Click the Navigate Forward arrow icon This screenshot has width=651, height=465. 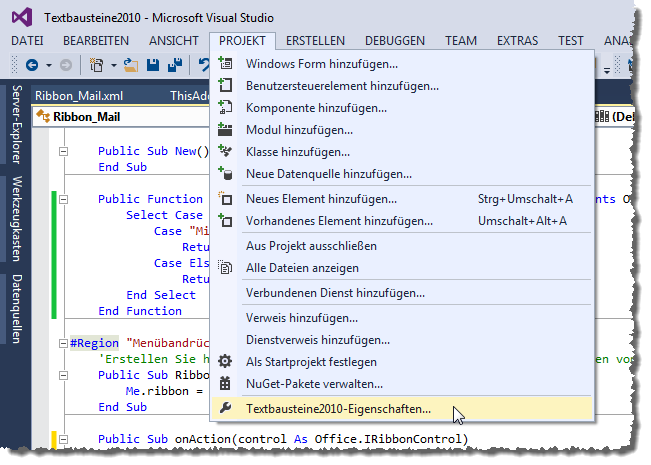click(x=66, y=65)
